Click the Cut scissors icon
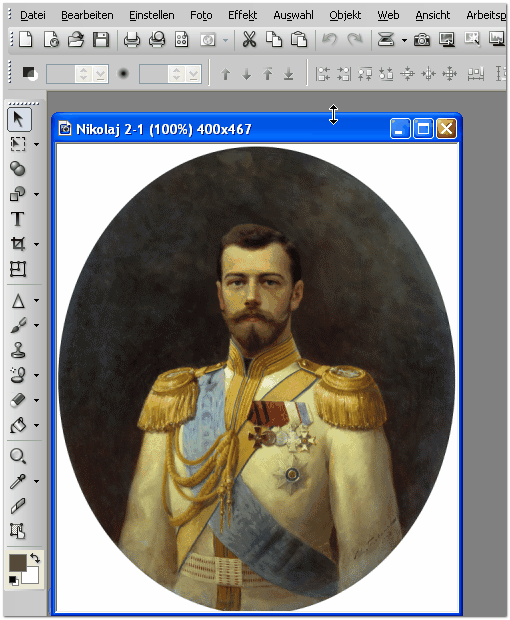The width and height of the screenshot is (510, 620). pyautogui.click(x=249, y=40)
